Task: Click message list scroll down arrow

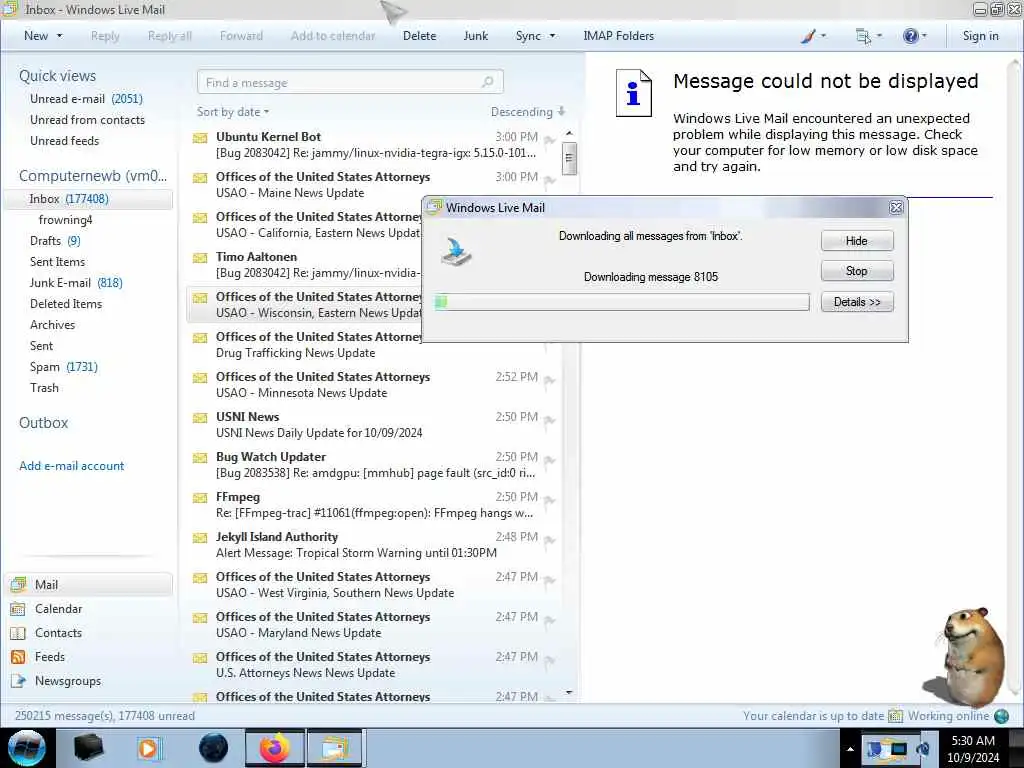Action: pos(569,692)
